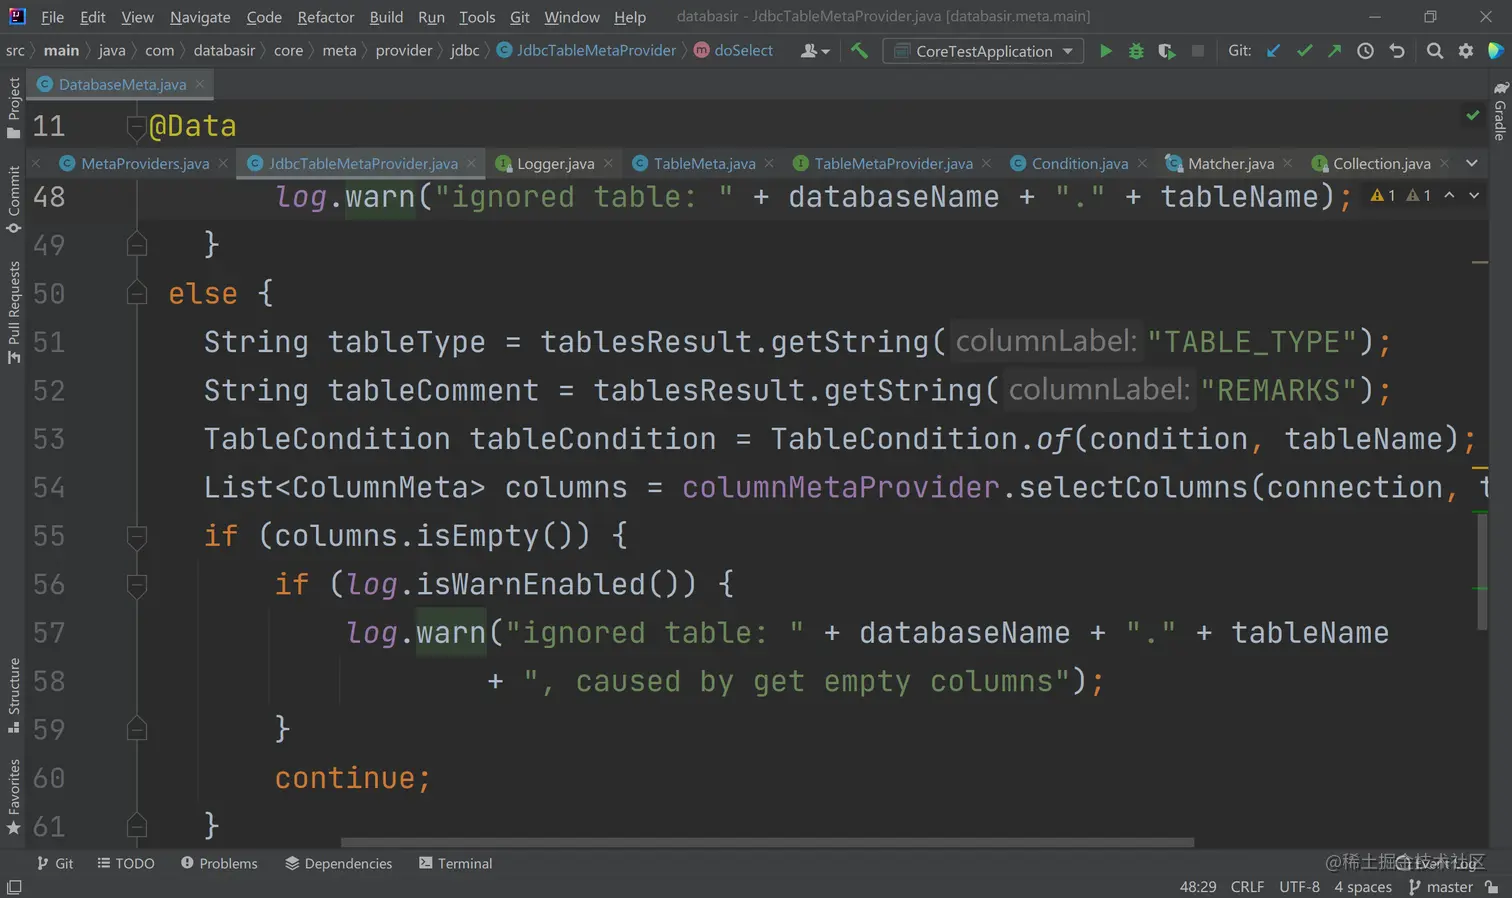The image size is (1512, 898).
Task: Open the user account dropdown in toolbar
Action: [815, 51]
